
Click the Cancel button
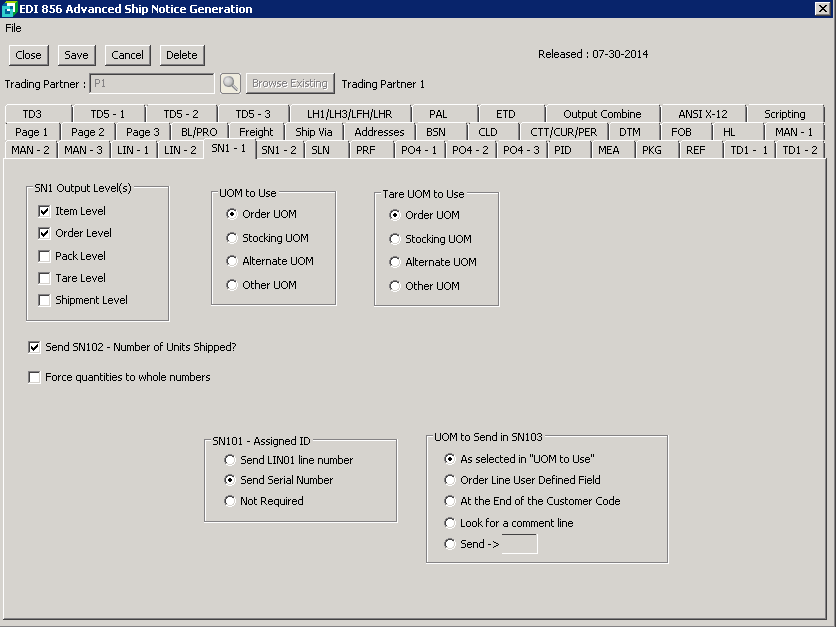127,55
